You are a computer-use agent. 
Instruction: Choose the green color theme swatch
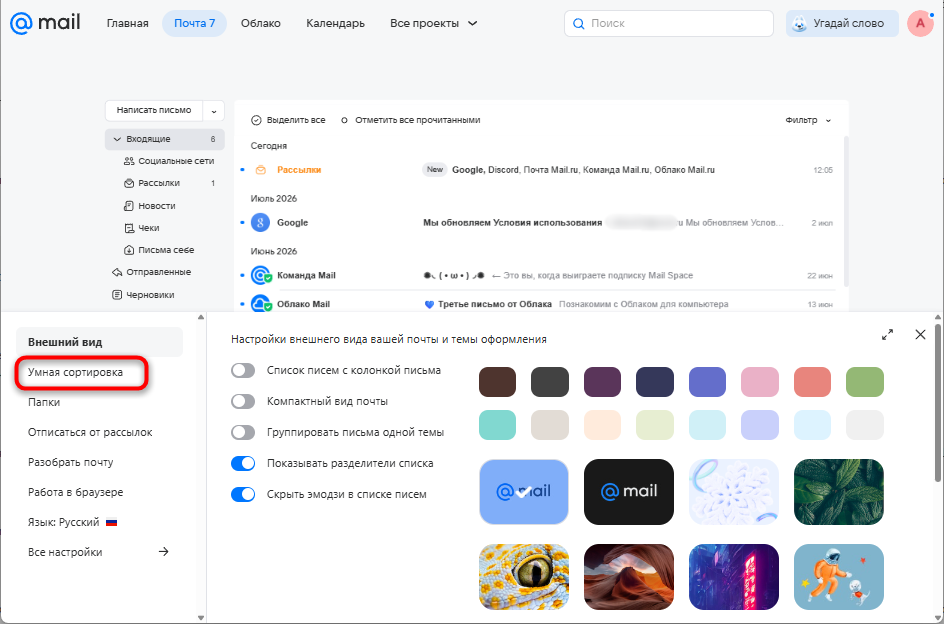865,382
